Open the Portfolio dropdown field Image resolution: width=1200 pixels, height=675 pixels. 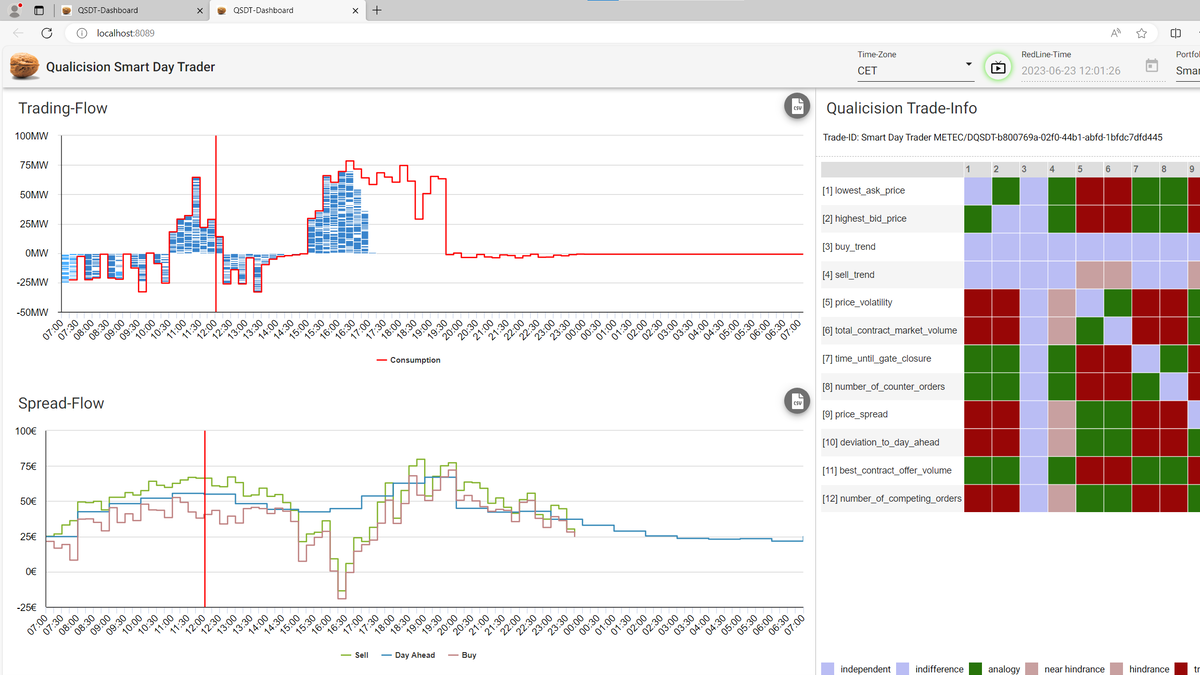[x=1187, y=66]
